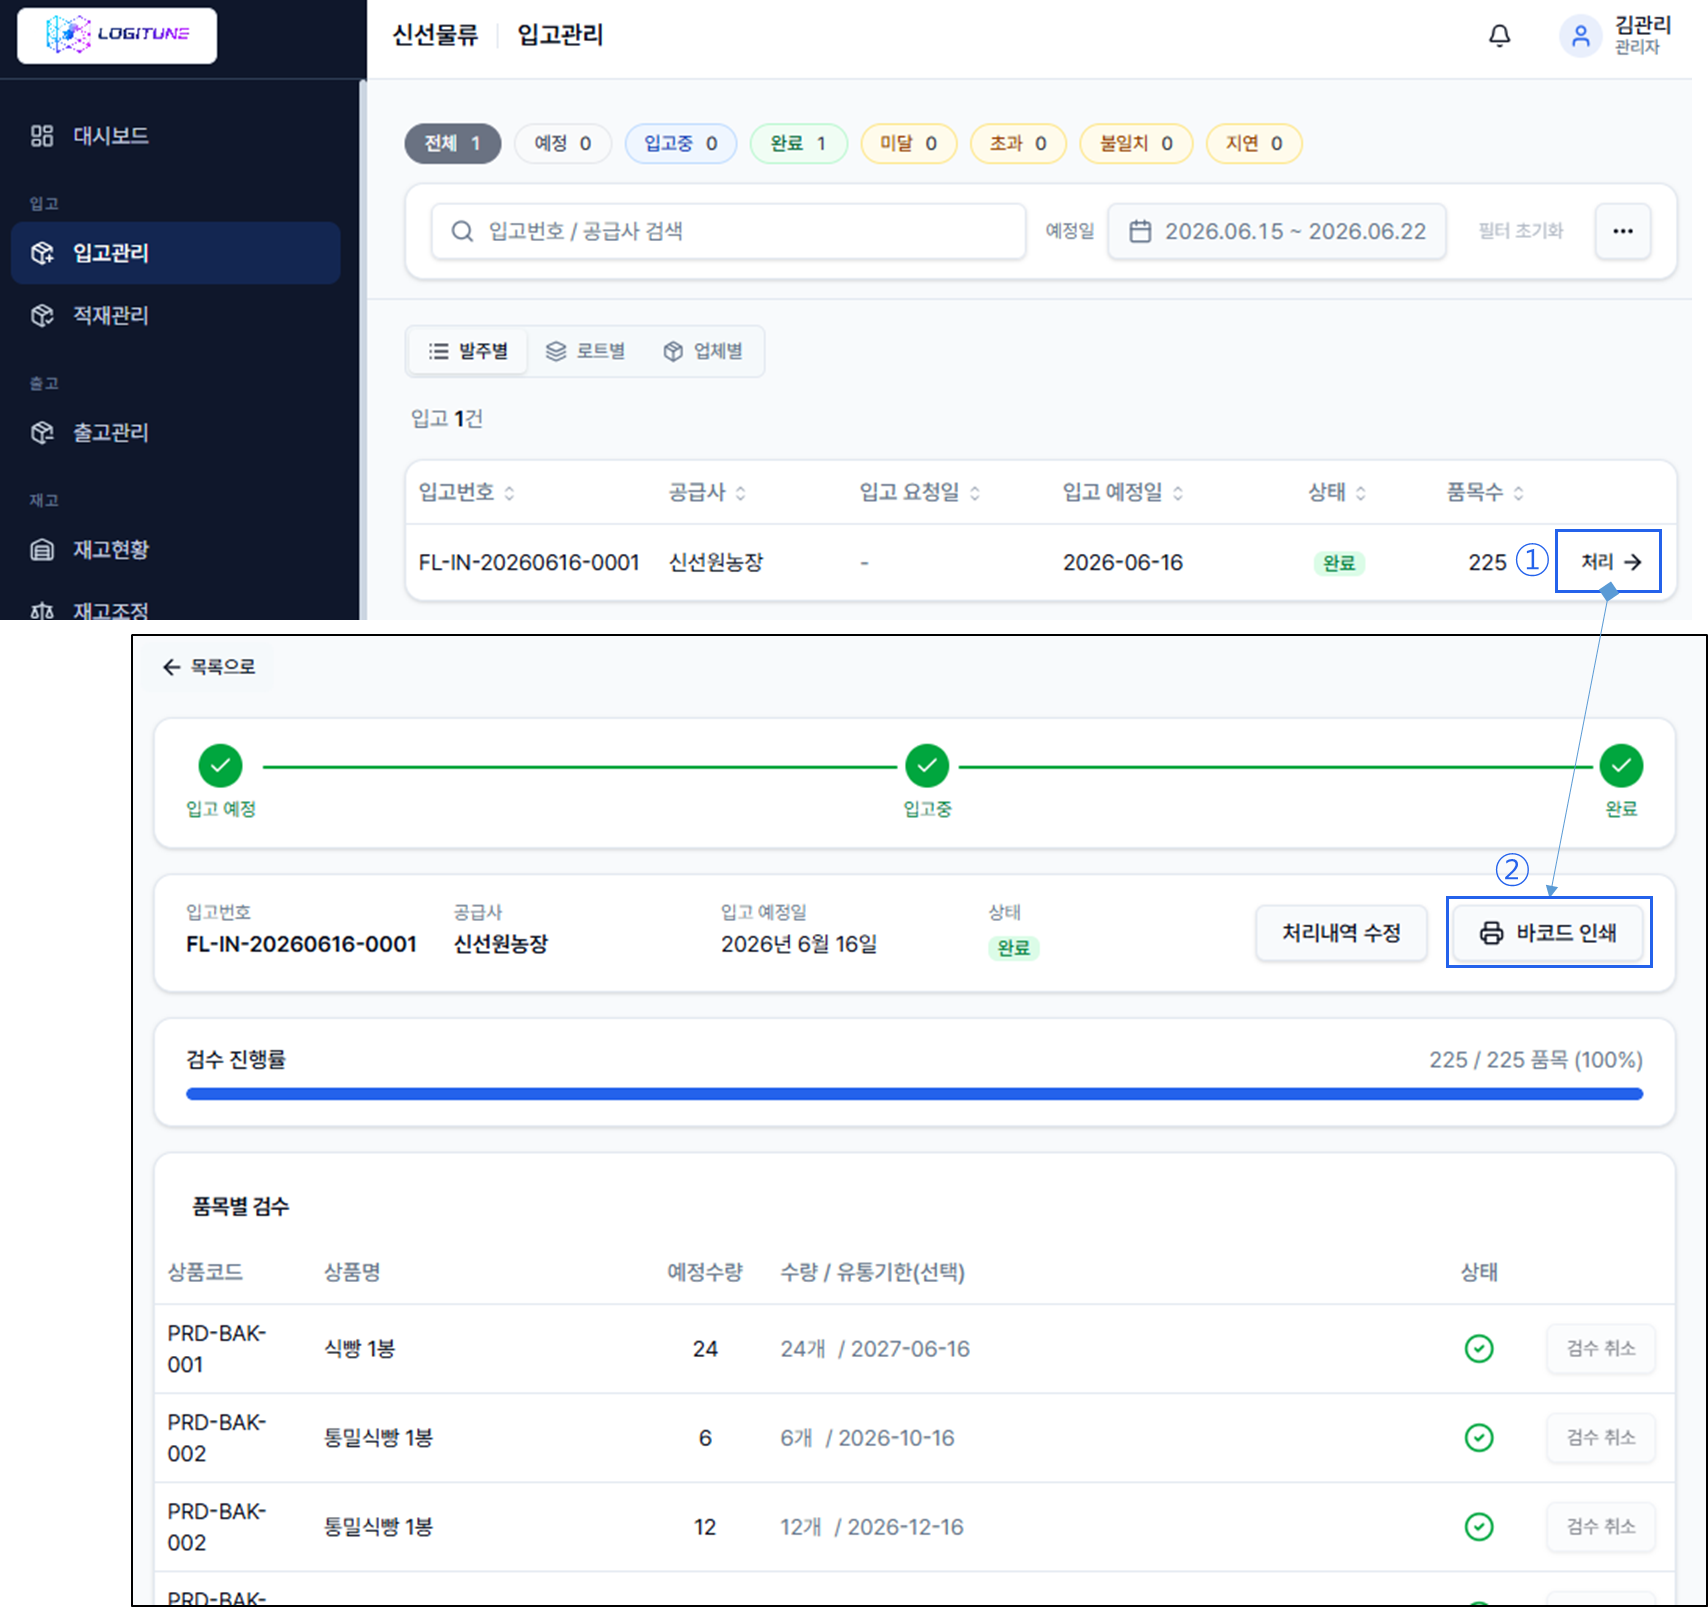Click 입고번호 FL-IN-20260616-0001 in the table row
This screenshot has height=1607, width=1708.
coord(529,563)
